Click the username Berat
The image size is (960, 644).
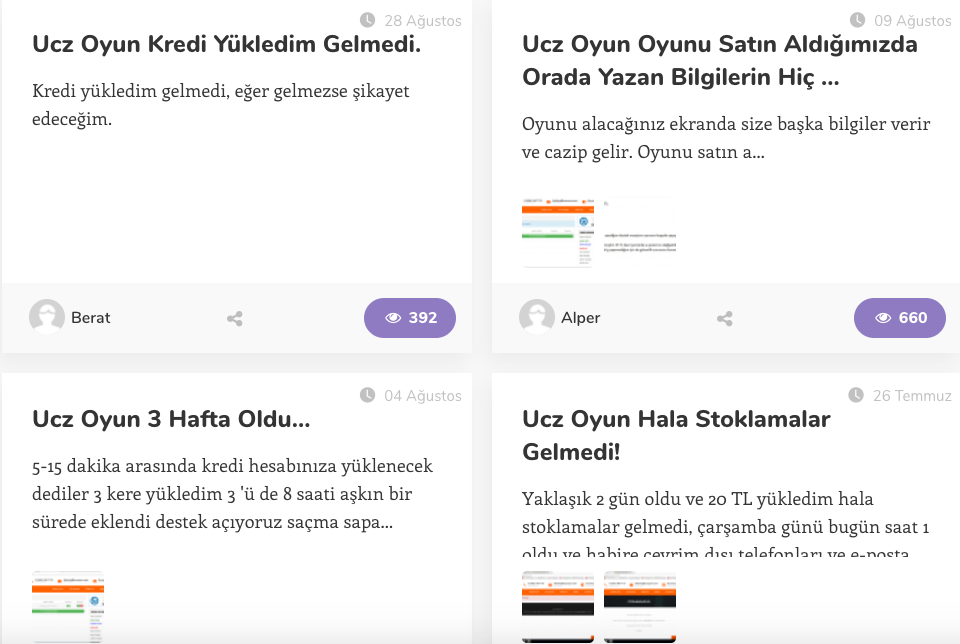coord(91,318)
